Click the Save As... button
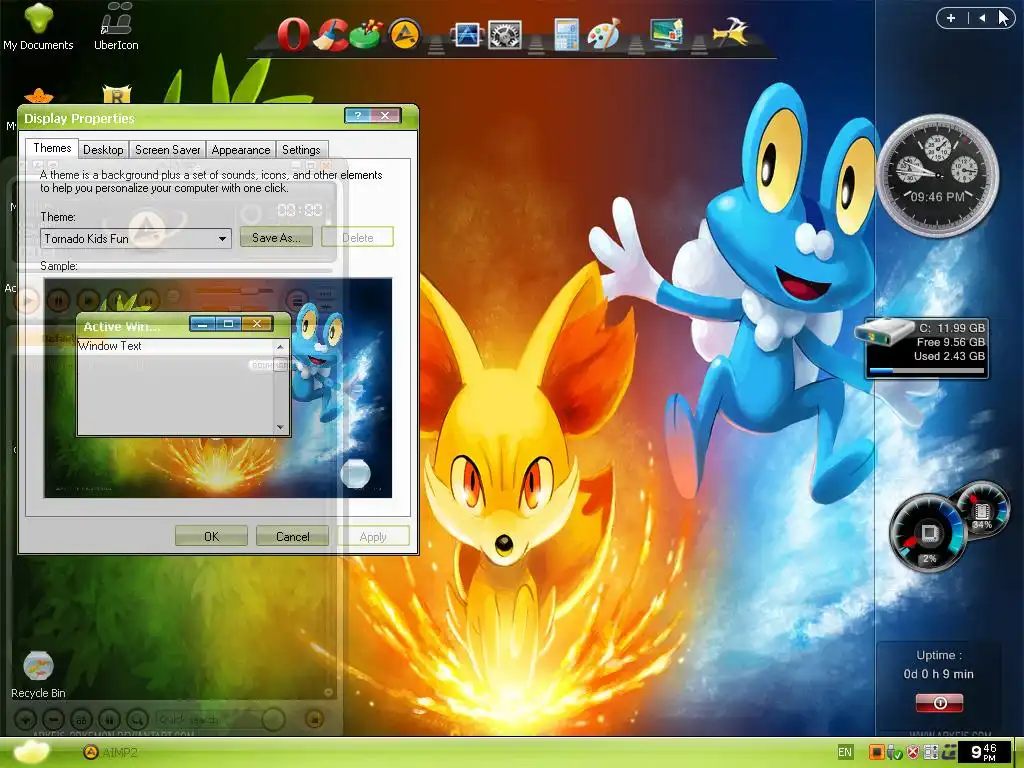This screenshot has height=768, width=1024. (x=276, y=237)
